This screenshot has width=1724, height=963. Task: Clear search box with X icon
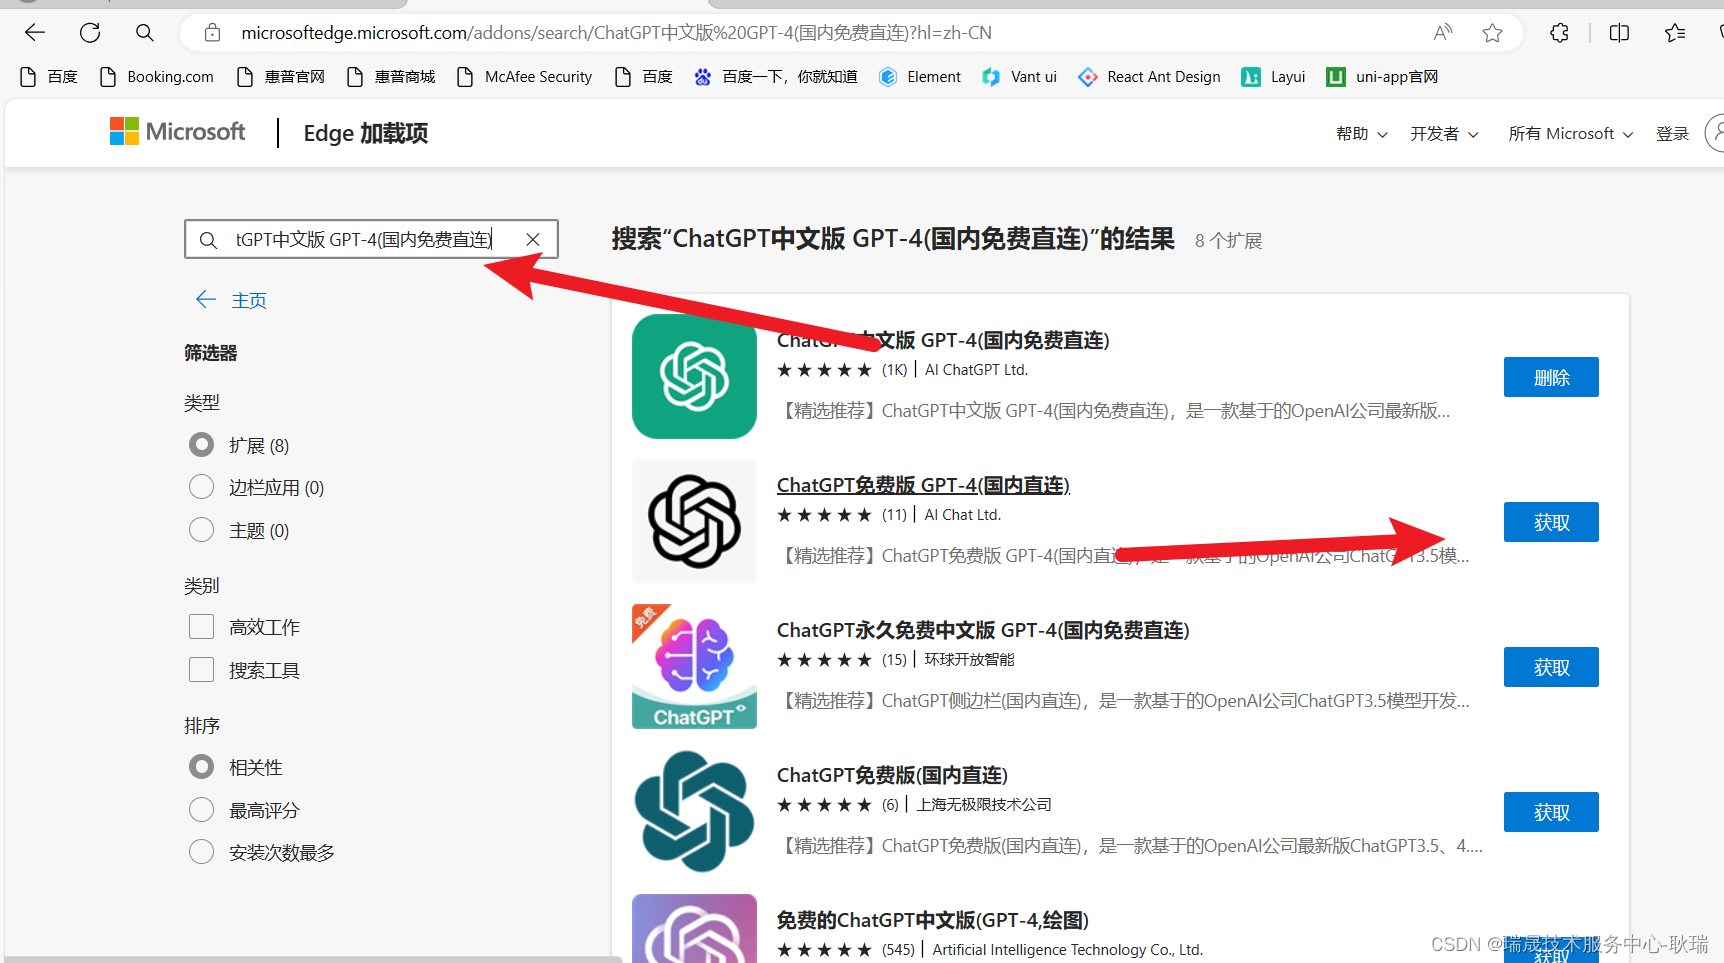coord(533,240)
